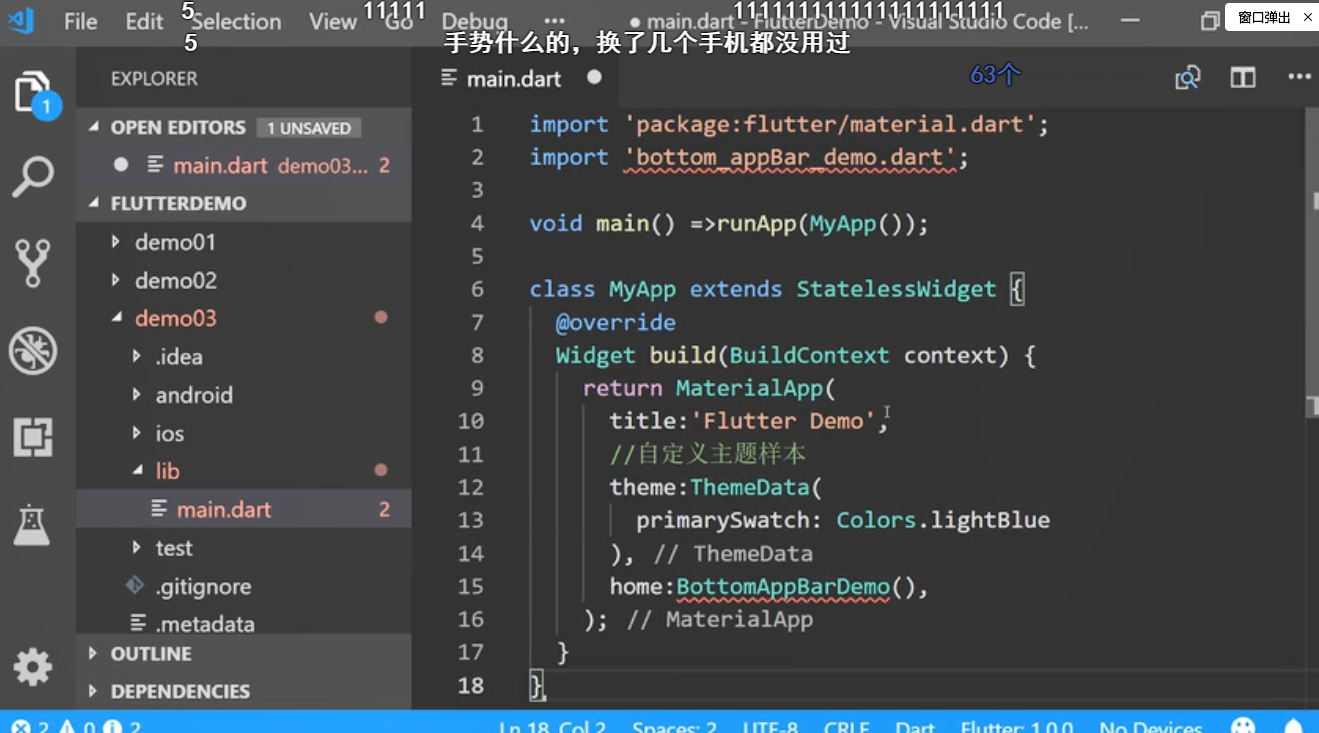
Task: Collapse the lib folder
Action: click(x=243, y=471)
